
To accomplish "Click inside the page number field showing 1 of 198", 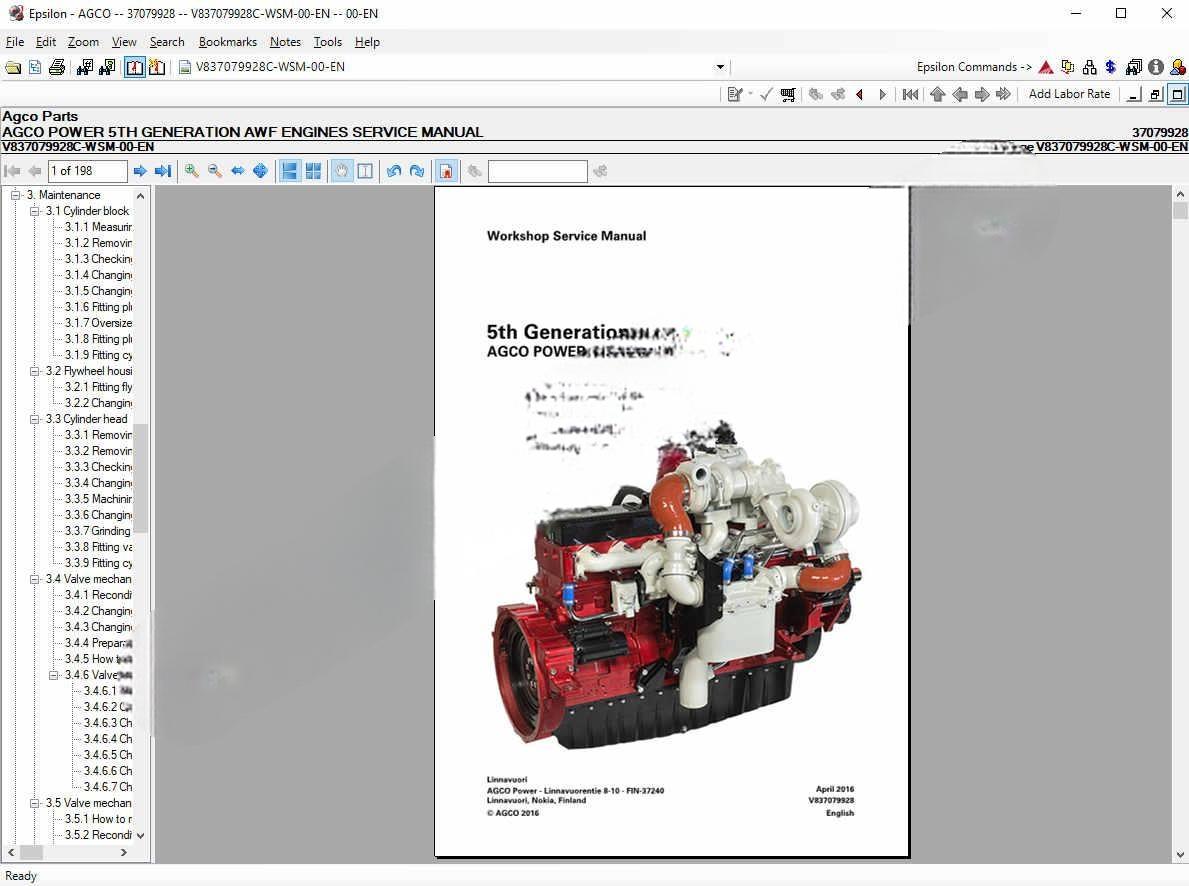I will pos(85,170).
